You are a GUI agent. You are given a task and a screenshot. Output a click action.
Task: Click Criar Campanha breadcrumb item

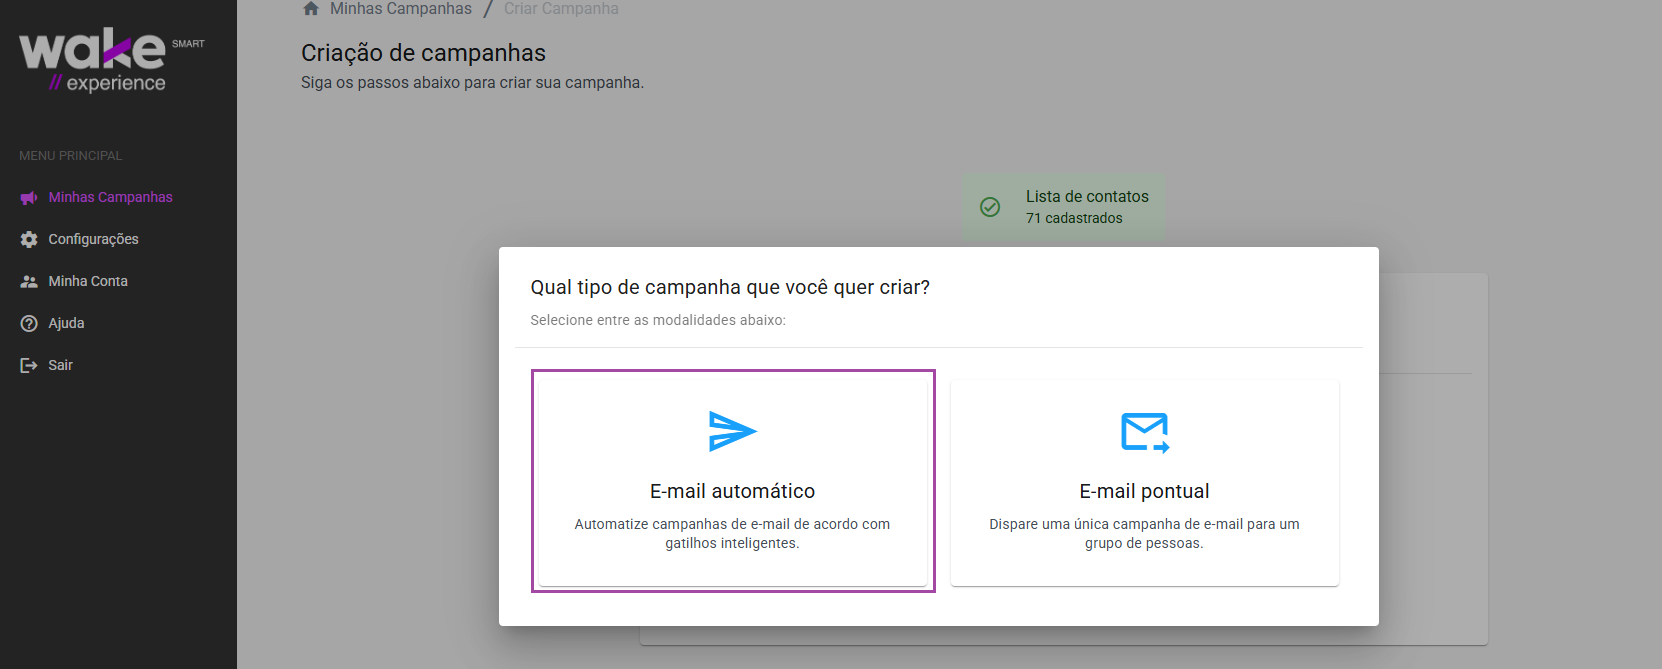(x=561, y=9)
